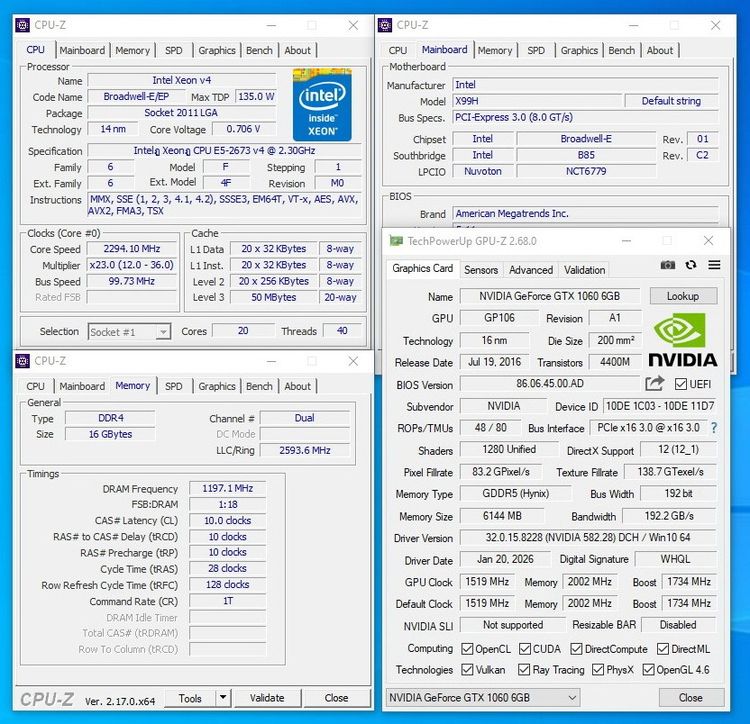Open the Tools dropdown arrow in CPU-Z
750x724 pixels.
coord(223,698)
